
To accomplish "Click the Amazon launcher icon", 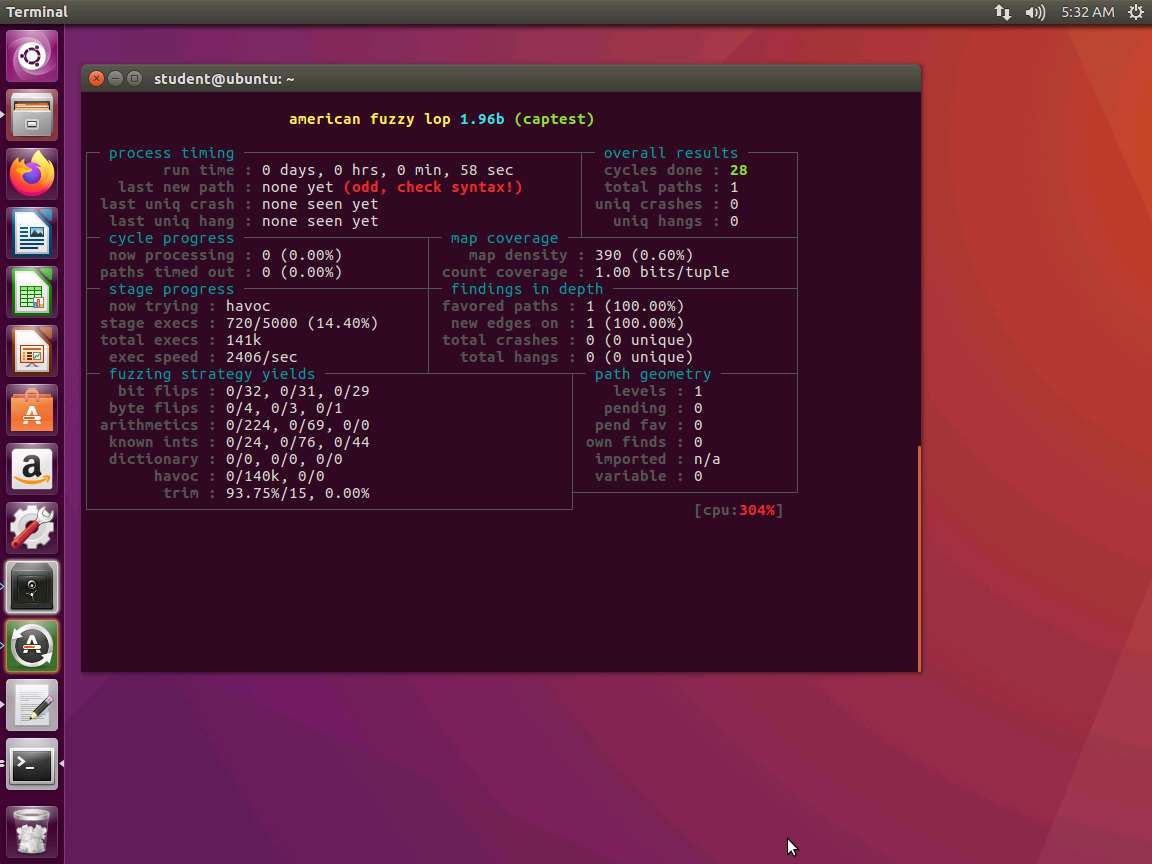I will point(32,470).
